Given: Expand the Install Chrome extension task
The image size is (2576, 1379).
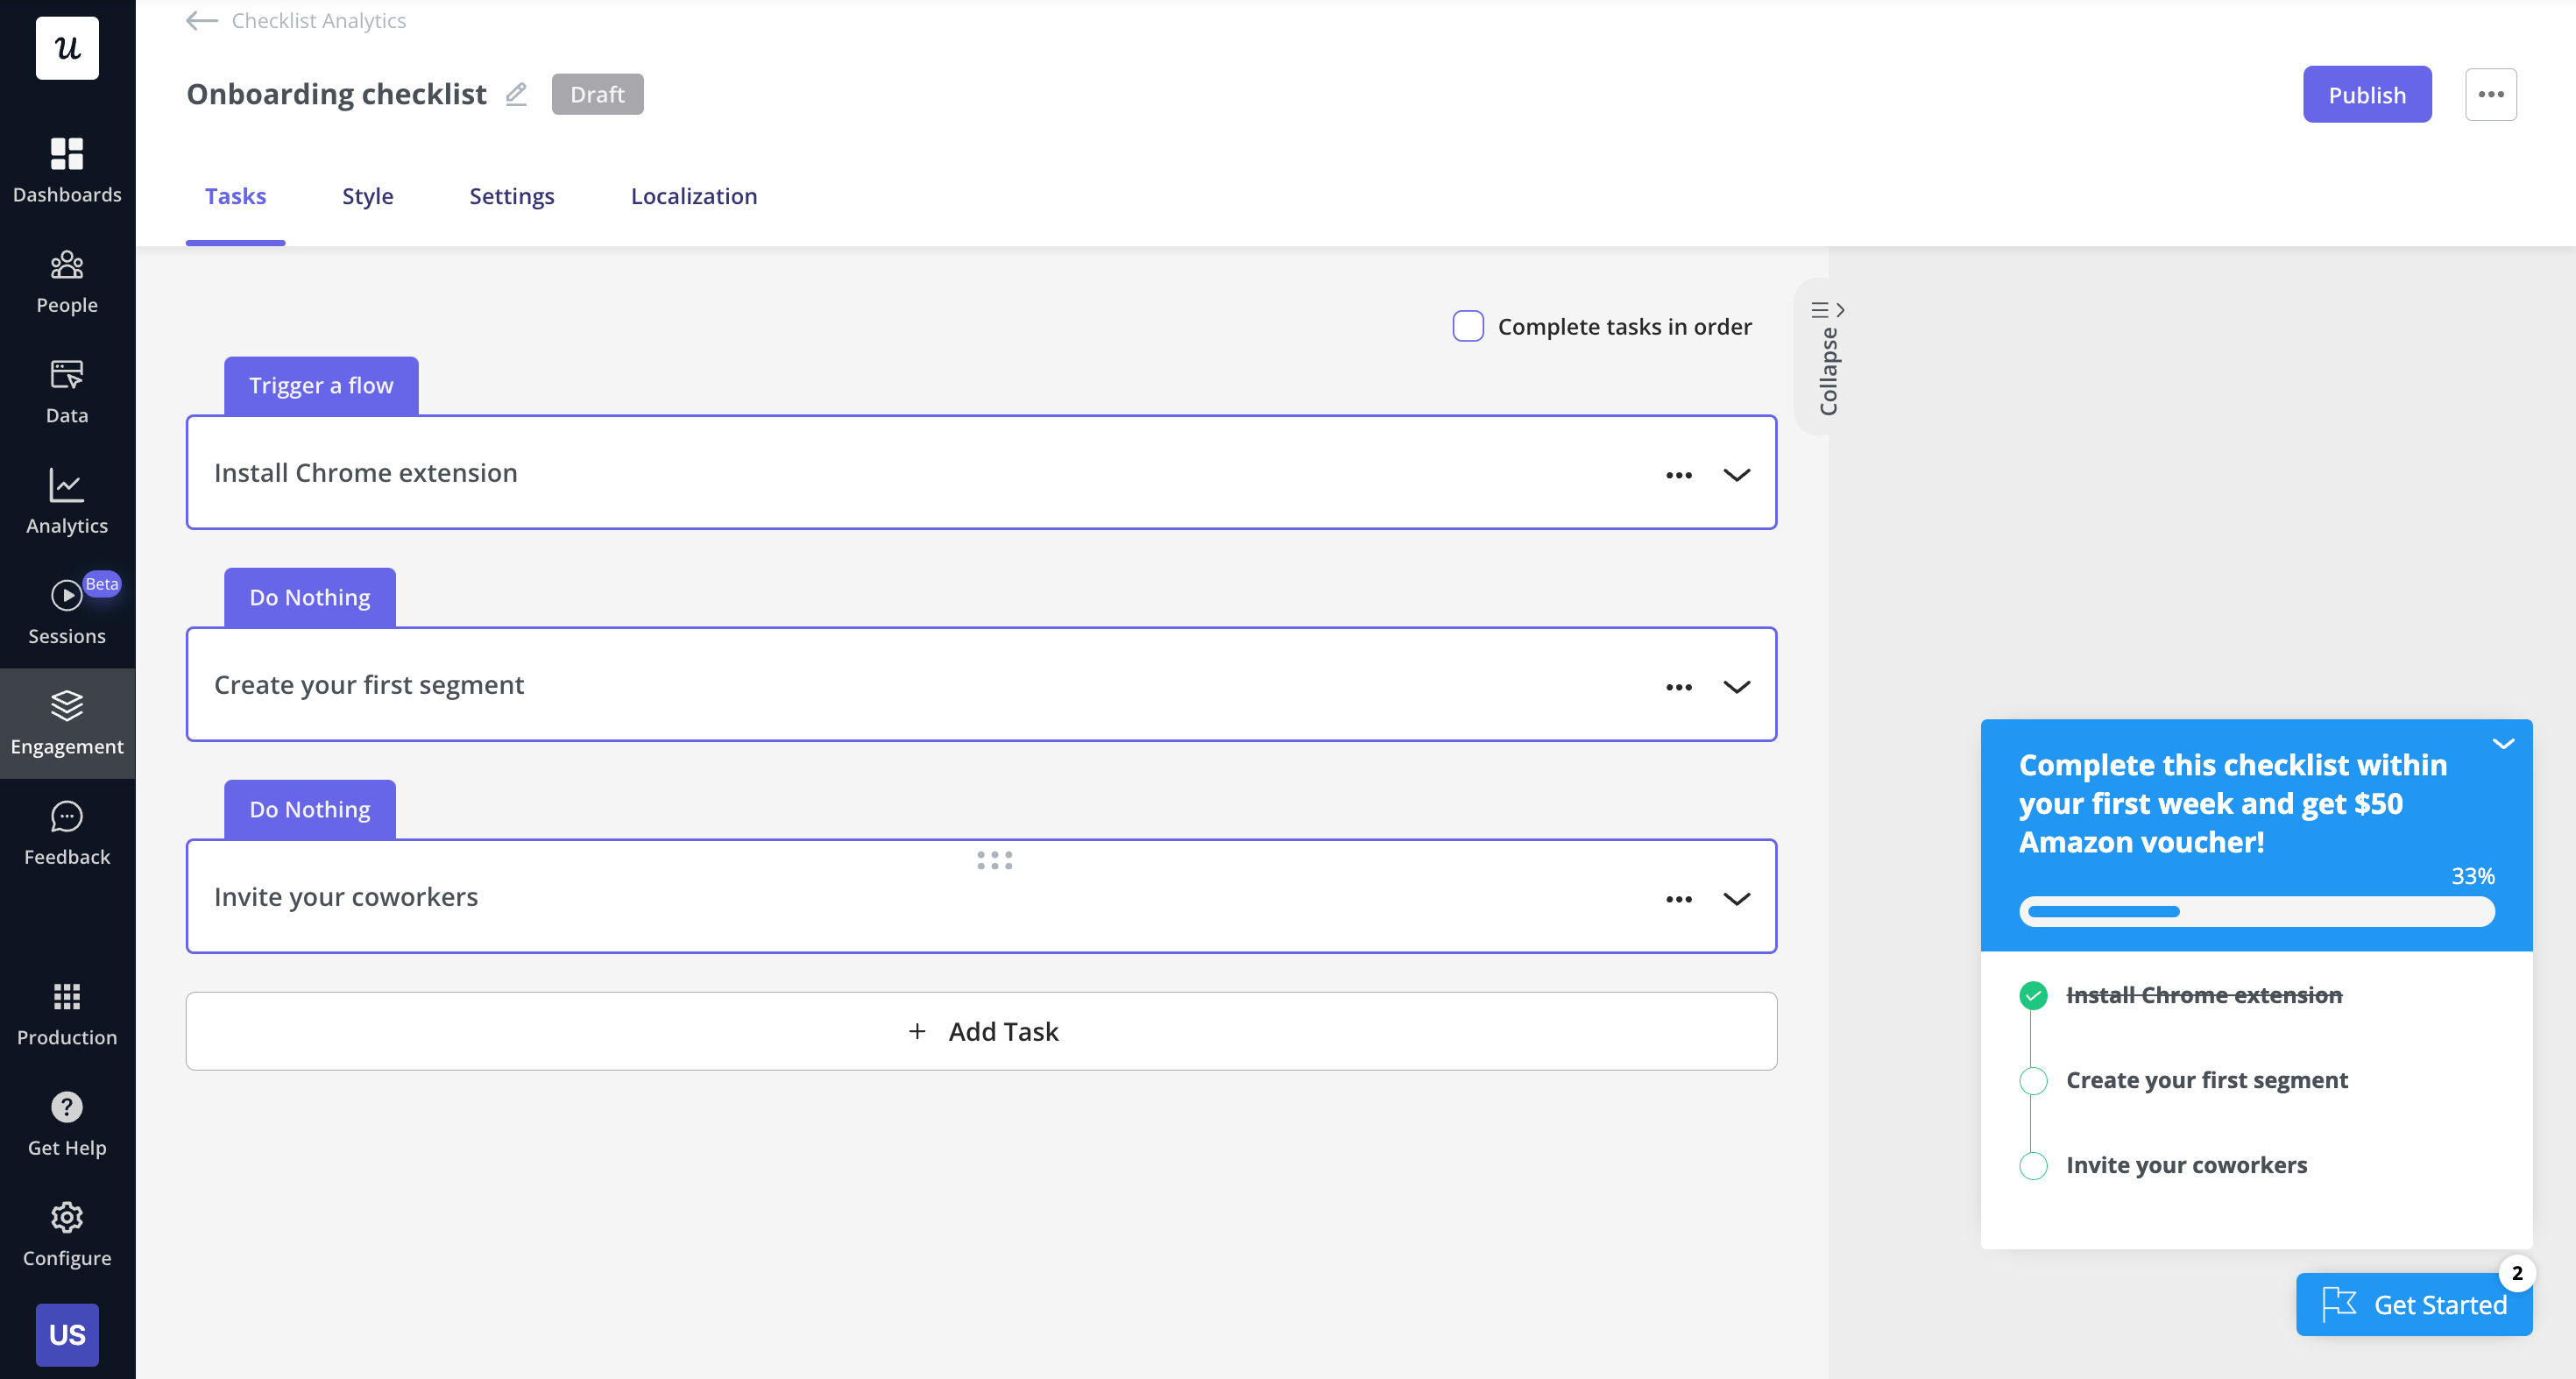Looking at the screenshot, I should [1737, 474].
